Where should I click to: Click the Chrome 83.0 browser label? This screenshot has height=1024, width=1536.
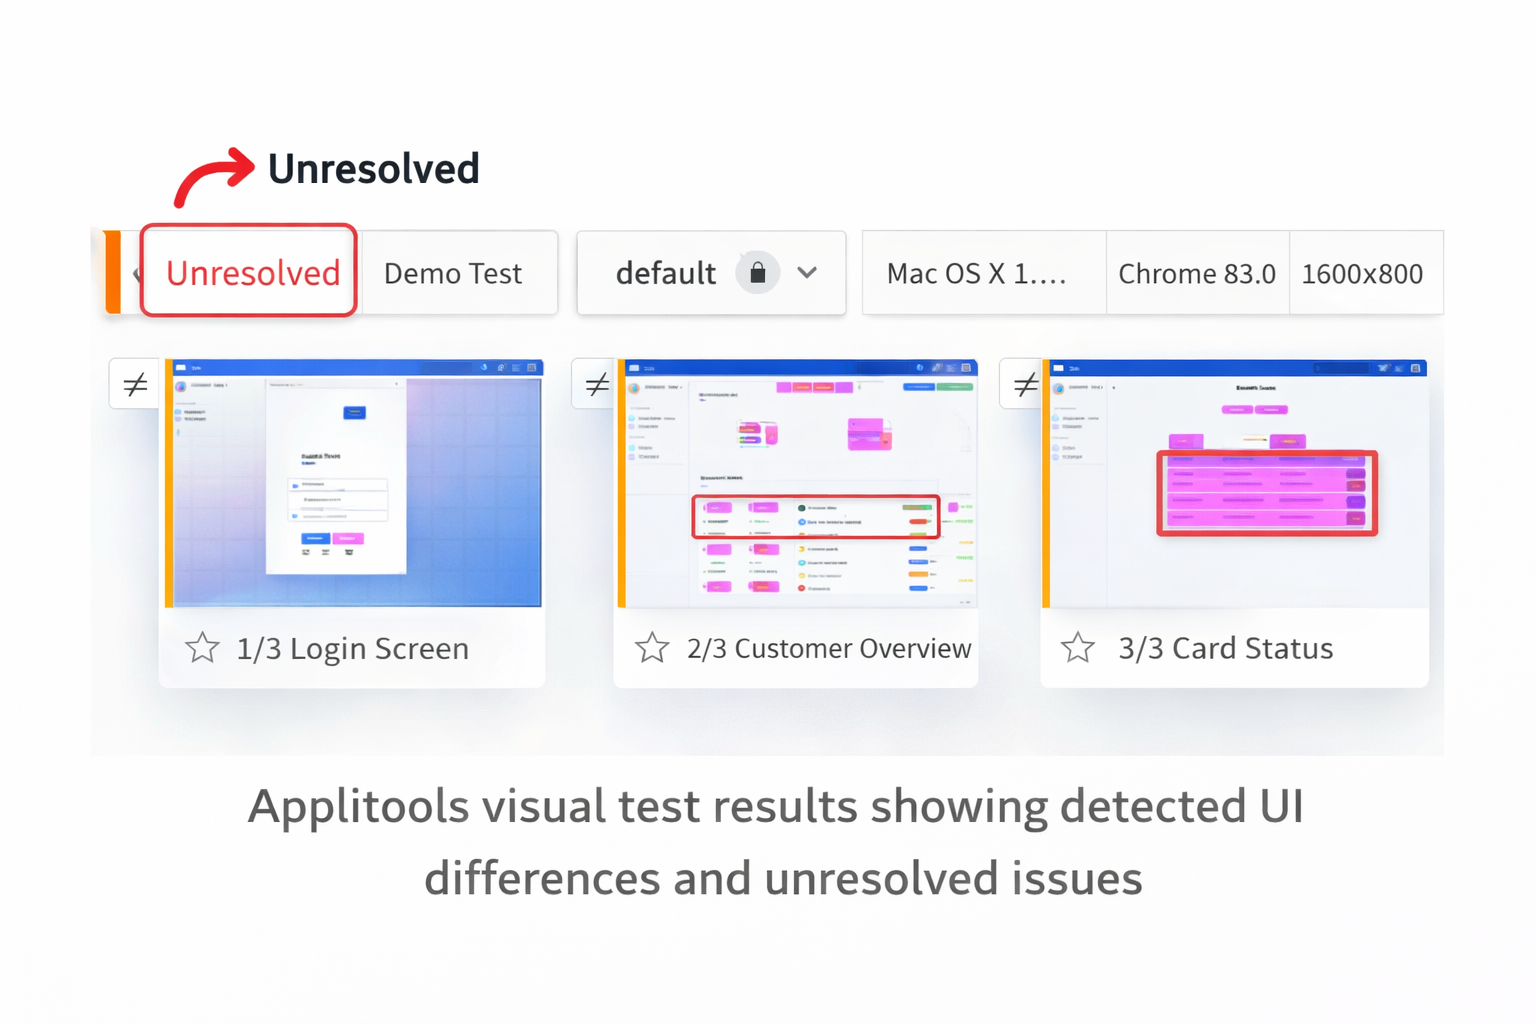click(1197, 272)
